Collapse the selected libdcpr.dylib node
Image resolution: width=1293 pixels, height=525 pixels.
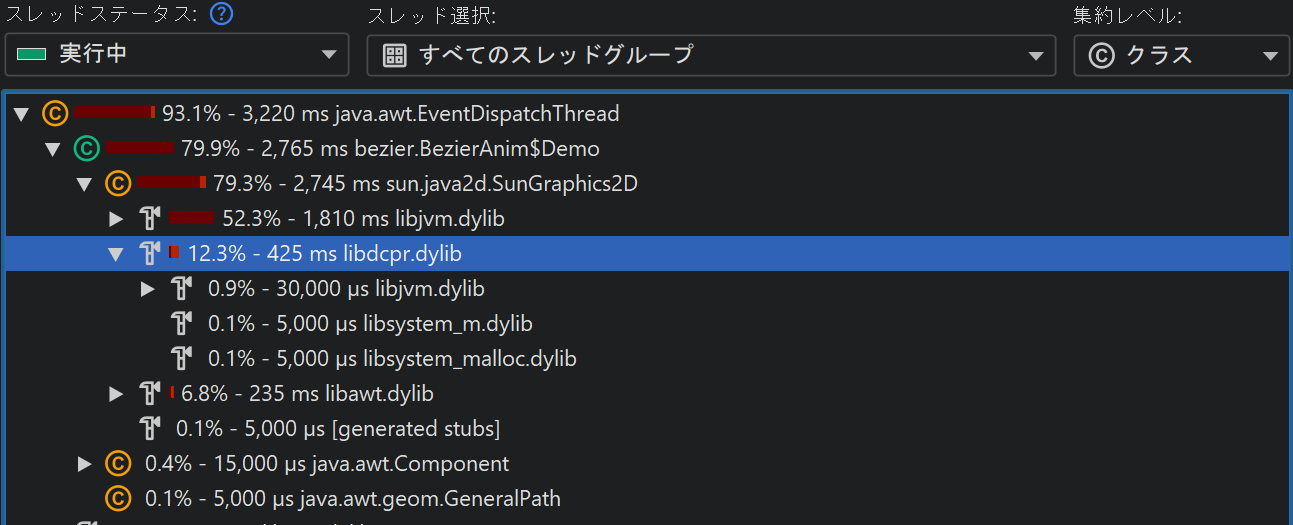(117, 254)
